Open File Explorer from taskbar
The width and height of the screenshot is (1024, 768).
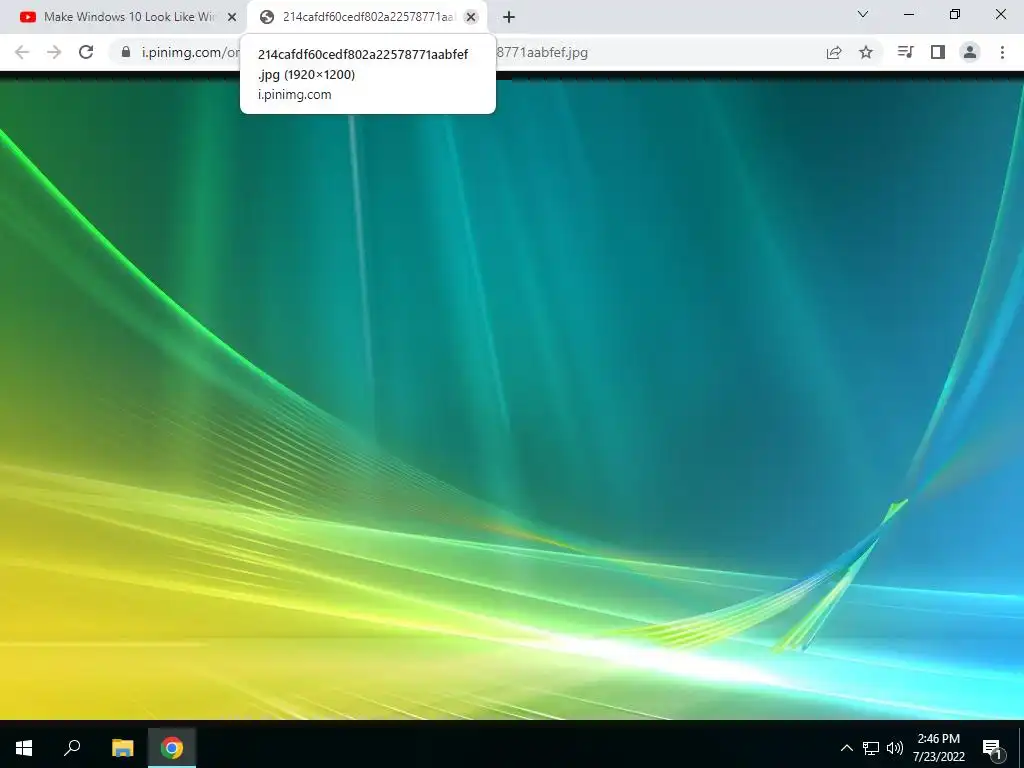click(123, 747)
